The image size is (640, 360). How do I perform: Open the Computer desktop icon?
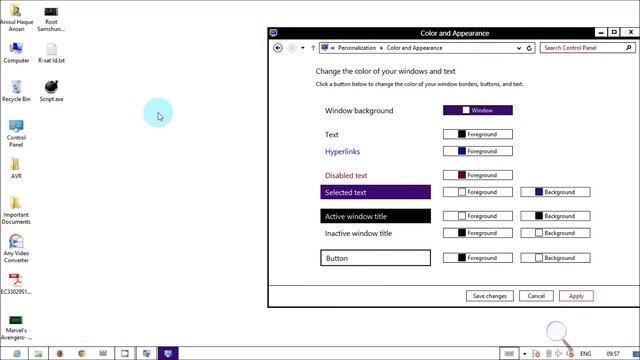[16, 53]
